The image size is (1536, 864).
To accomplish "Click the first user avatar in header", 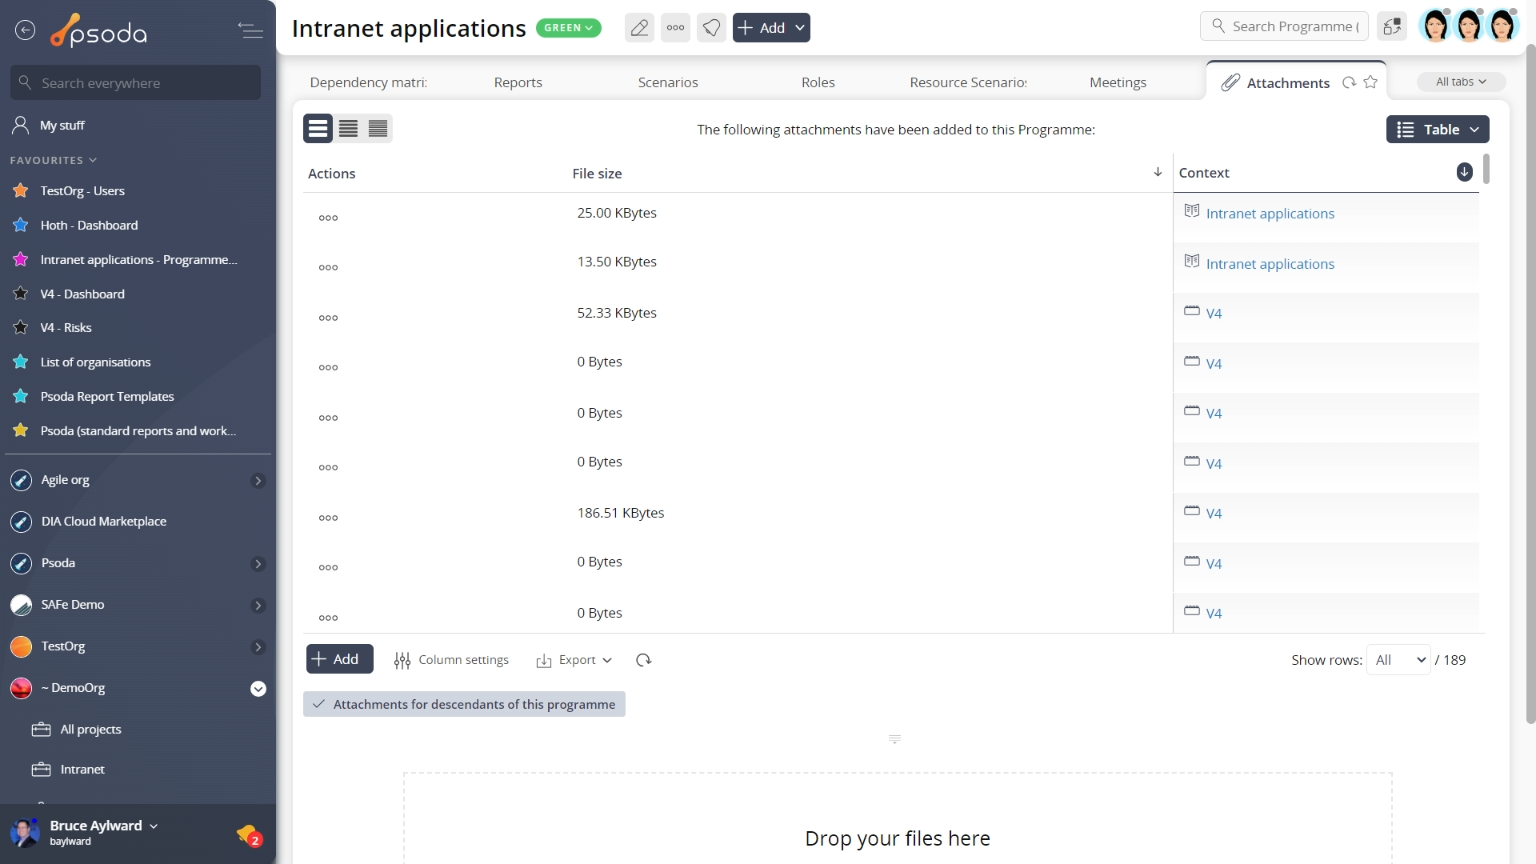I will (x=1435, y=26).
